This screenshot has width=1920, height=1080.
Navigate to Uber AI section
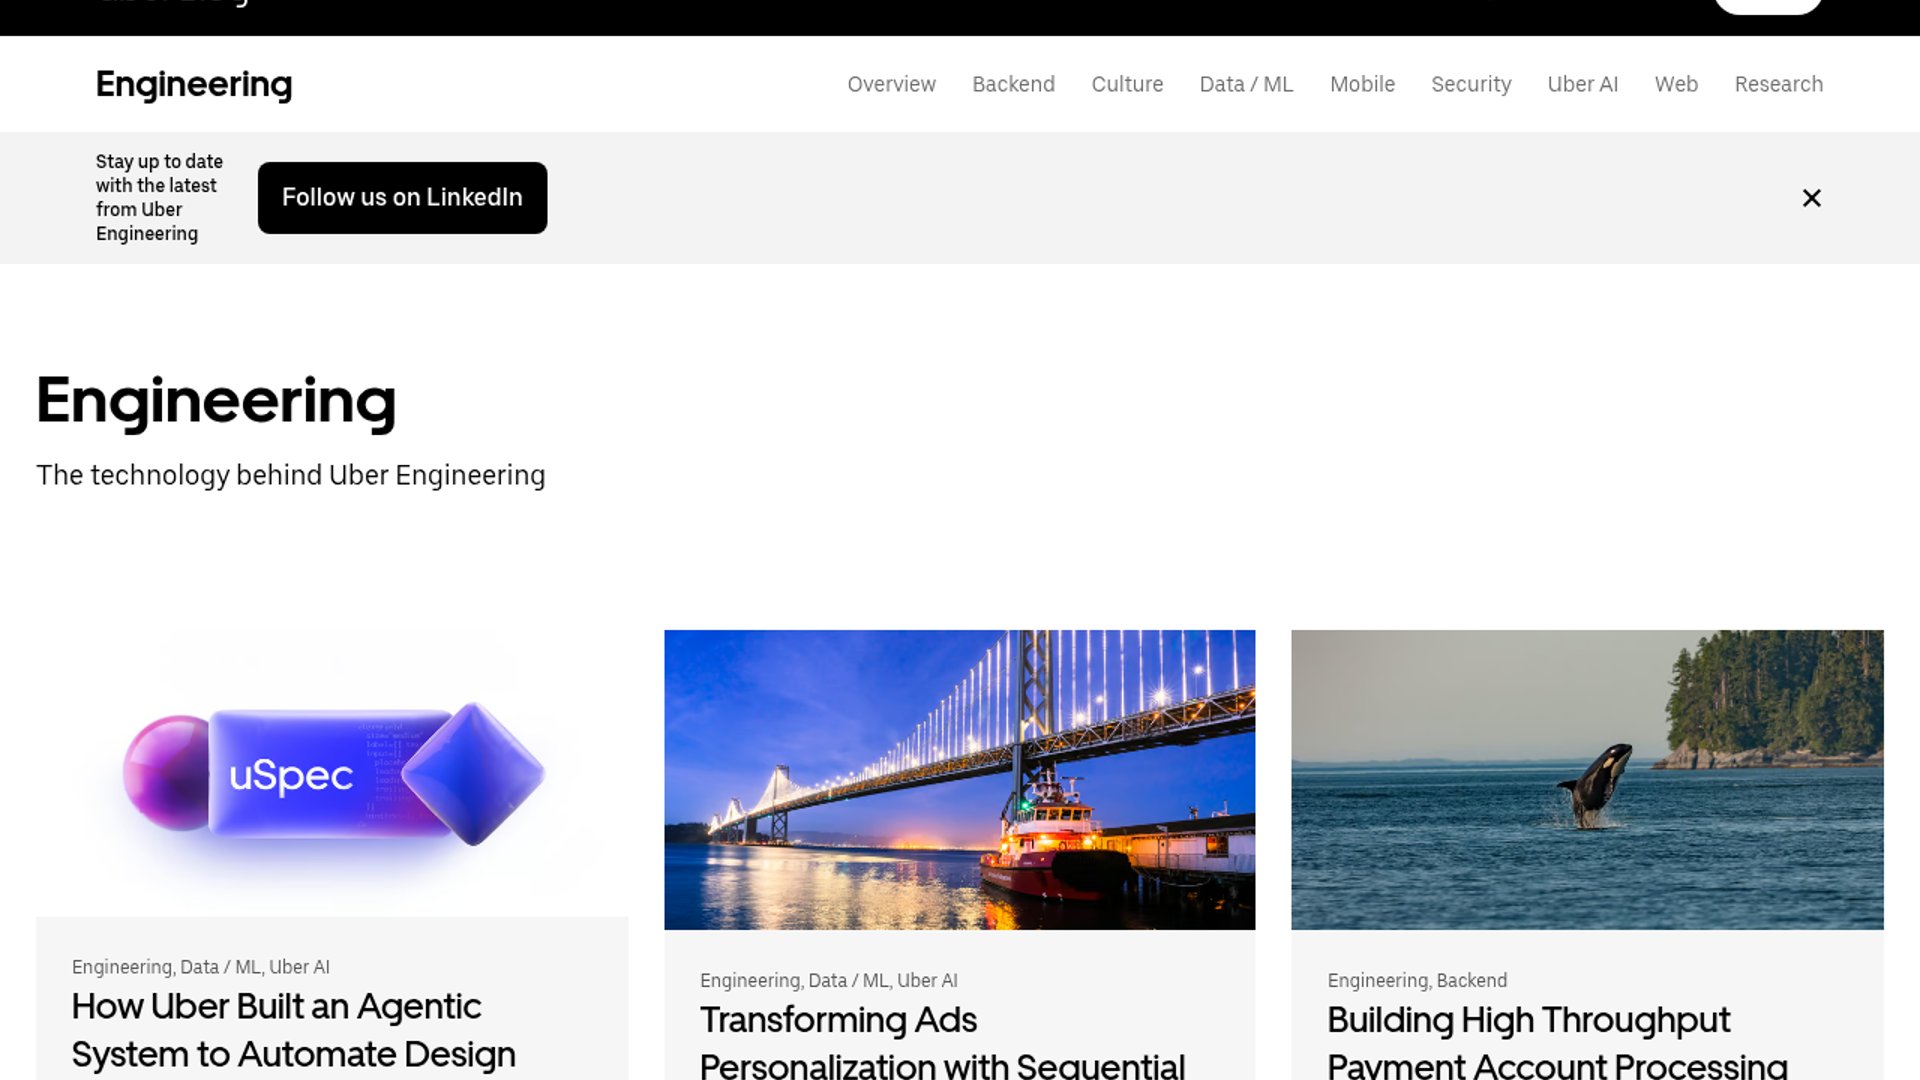[1582, 84]
